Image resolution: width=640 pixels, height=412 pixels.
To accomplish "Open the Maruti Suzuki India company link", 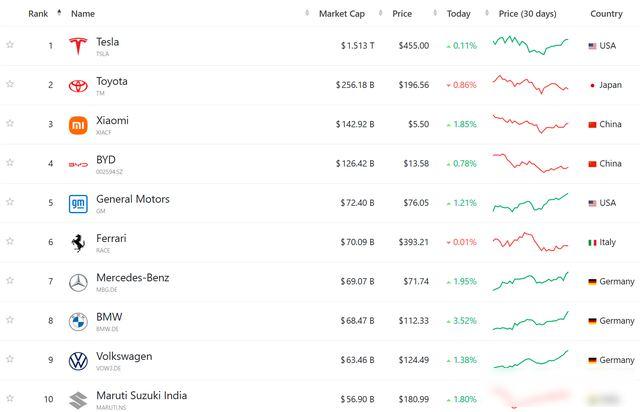I will [x=141, y=395].
